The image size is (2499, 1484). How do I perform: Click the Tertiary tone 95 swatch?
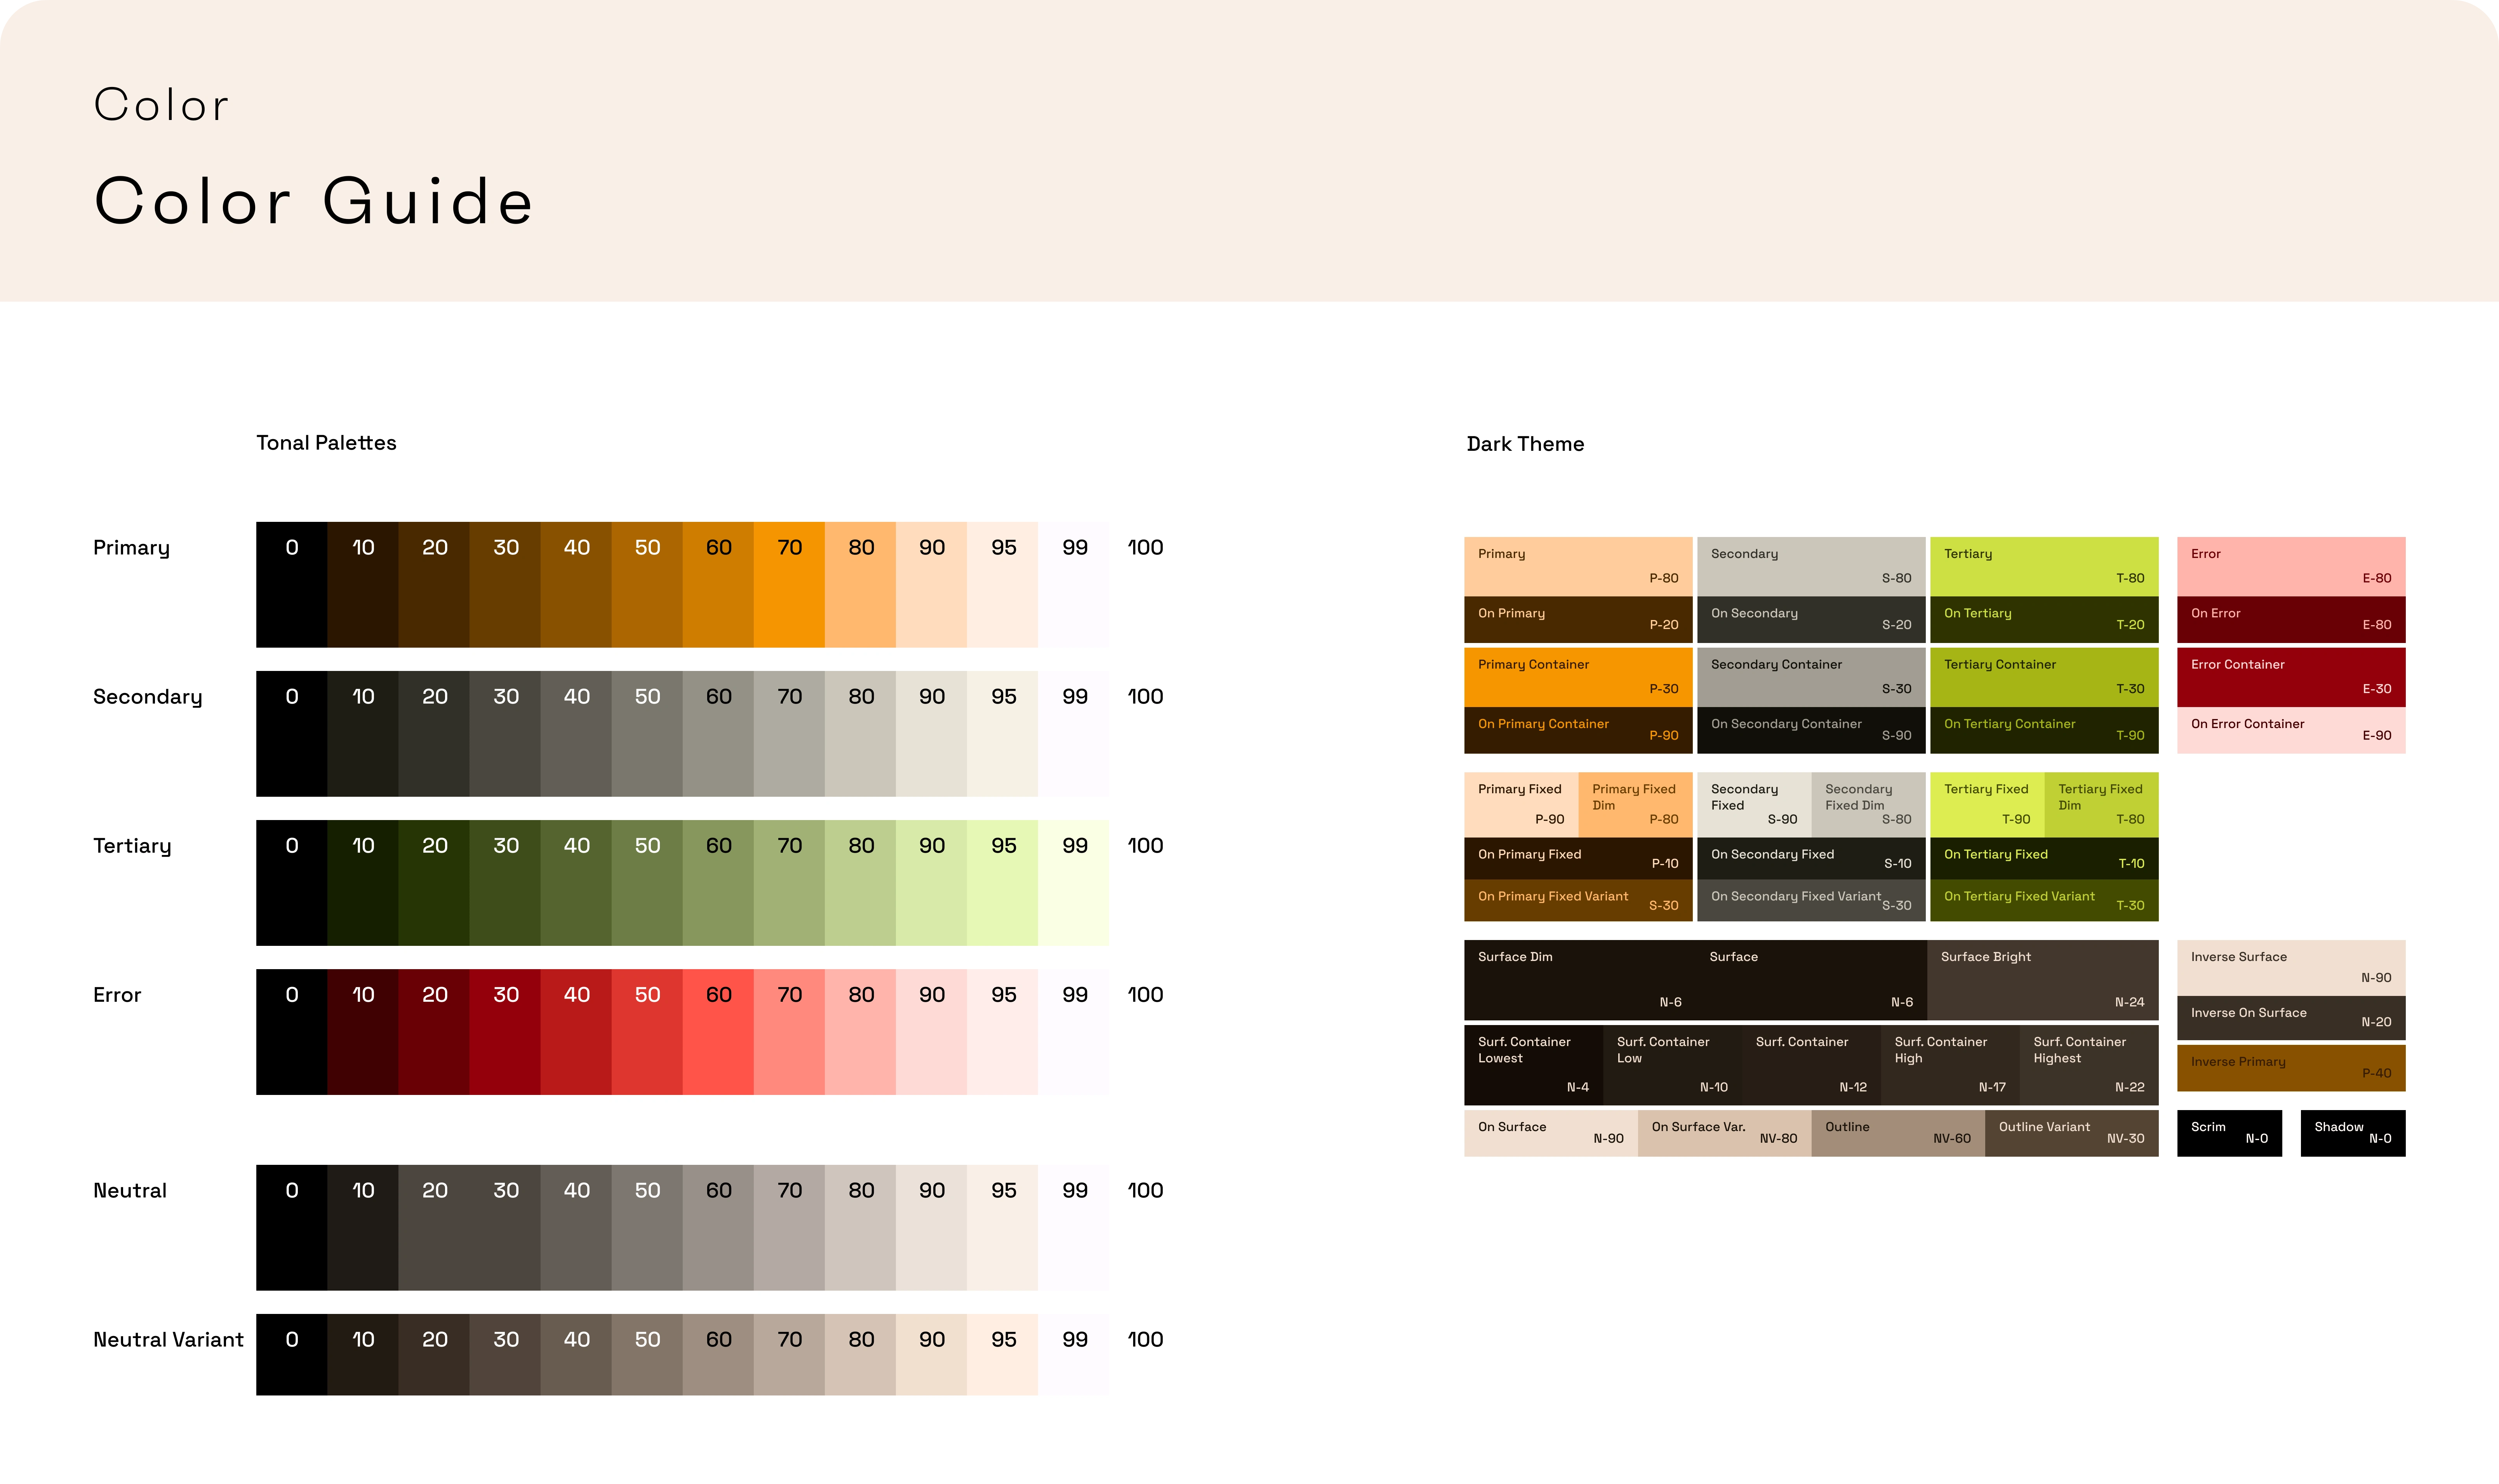pyautogui.click(x=1002, y=882)
